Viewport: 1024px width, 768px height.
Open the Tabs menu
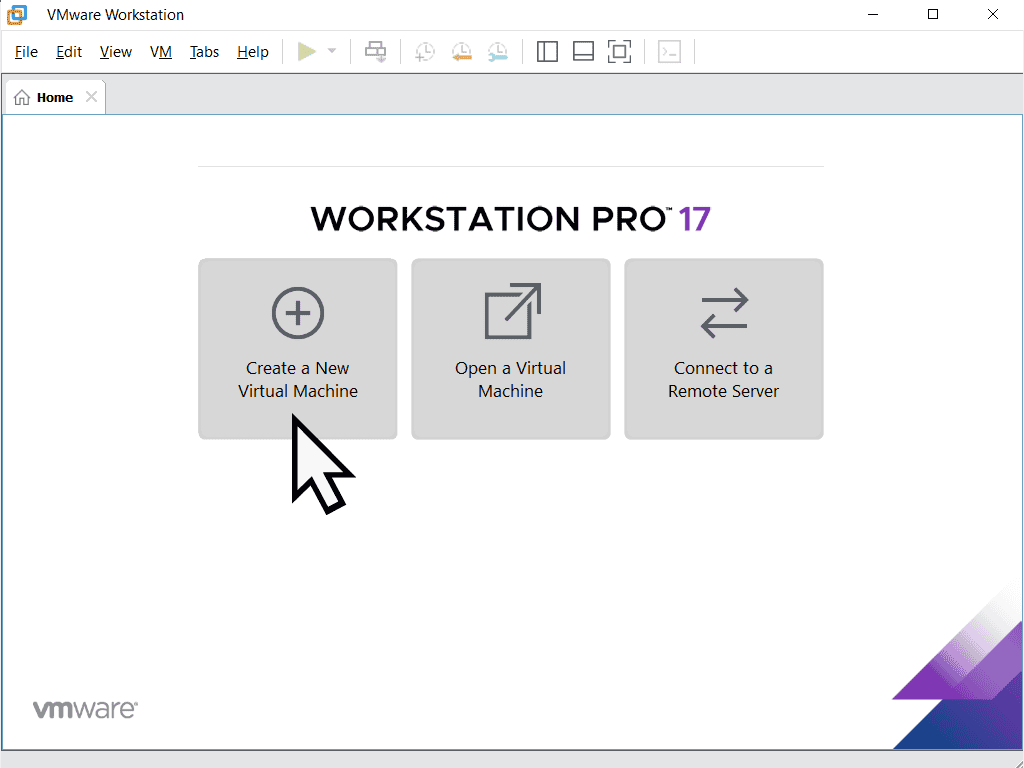[x=204, y=52]
